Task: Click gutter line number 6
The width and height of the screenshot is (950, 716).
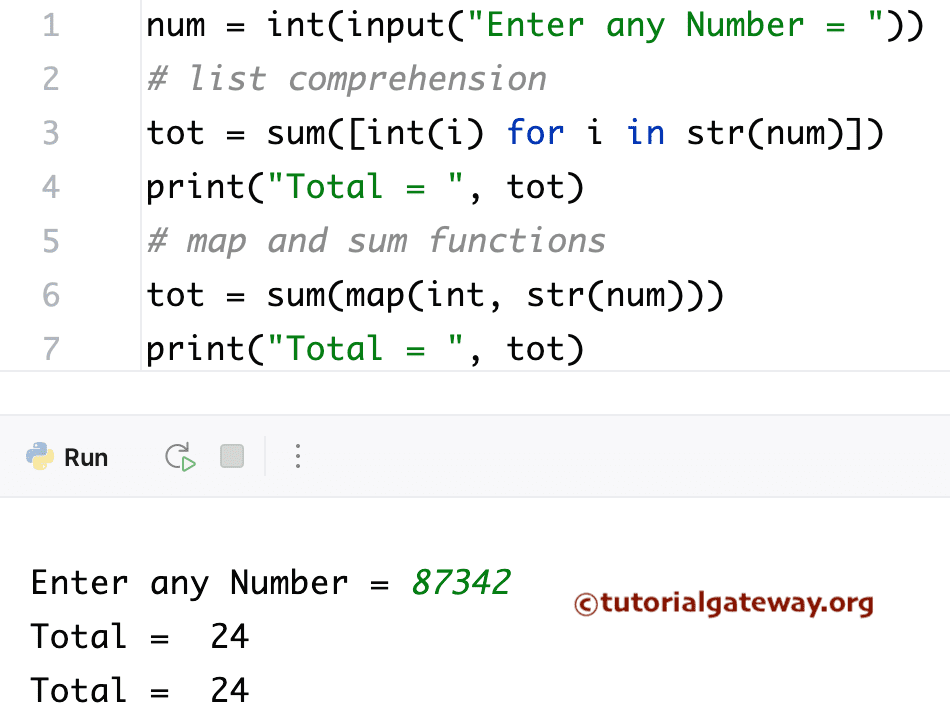Action: [51, 295]
